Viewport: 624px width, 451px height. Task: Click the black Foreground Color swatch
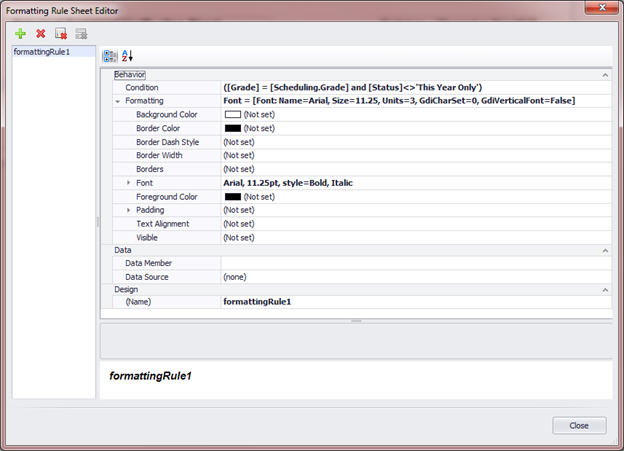232,197
